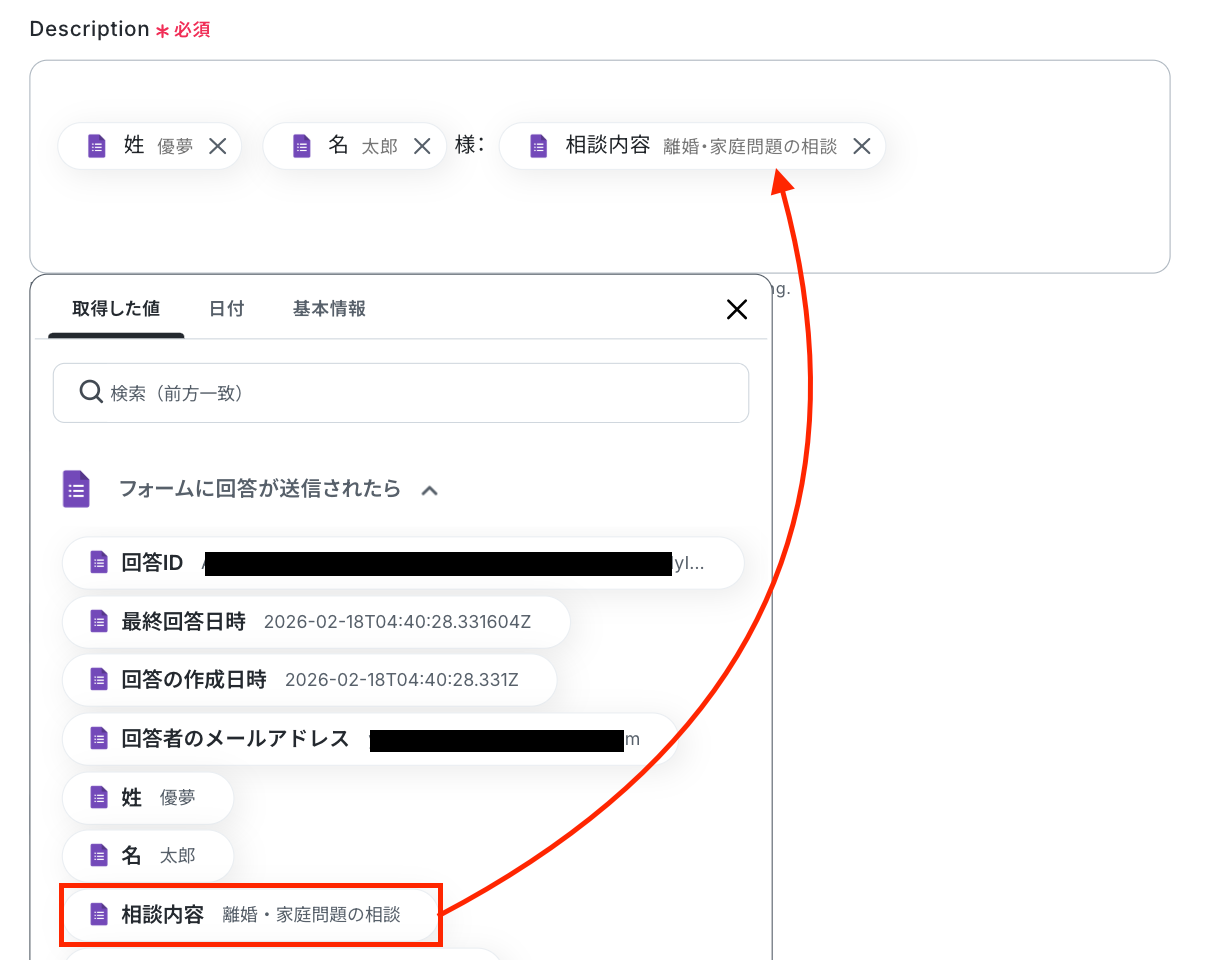Viewport: 1230px width, 960px height.
Task: Click the 離婚・家庭問題の相談 text in the list
Action: point(311,914)
